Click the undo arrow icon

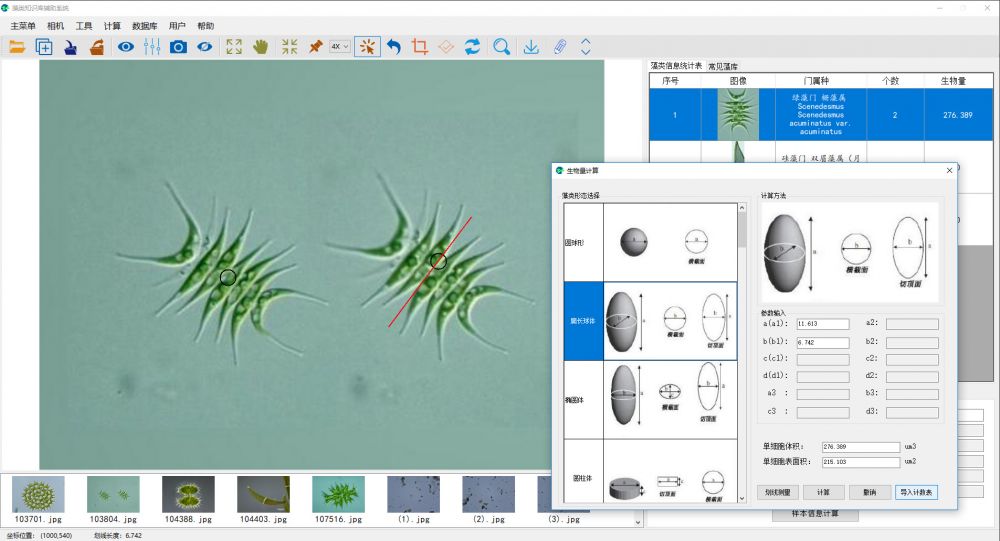tap(394, 46)
